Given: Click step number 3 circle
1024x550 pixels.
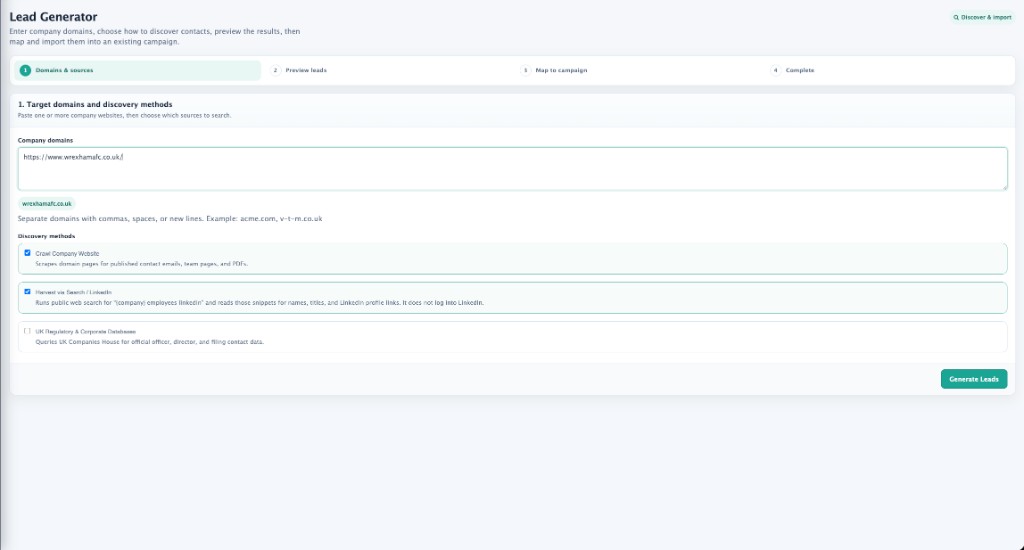Looking at the screenshot, I should [525, 70].
